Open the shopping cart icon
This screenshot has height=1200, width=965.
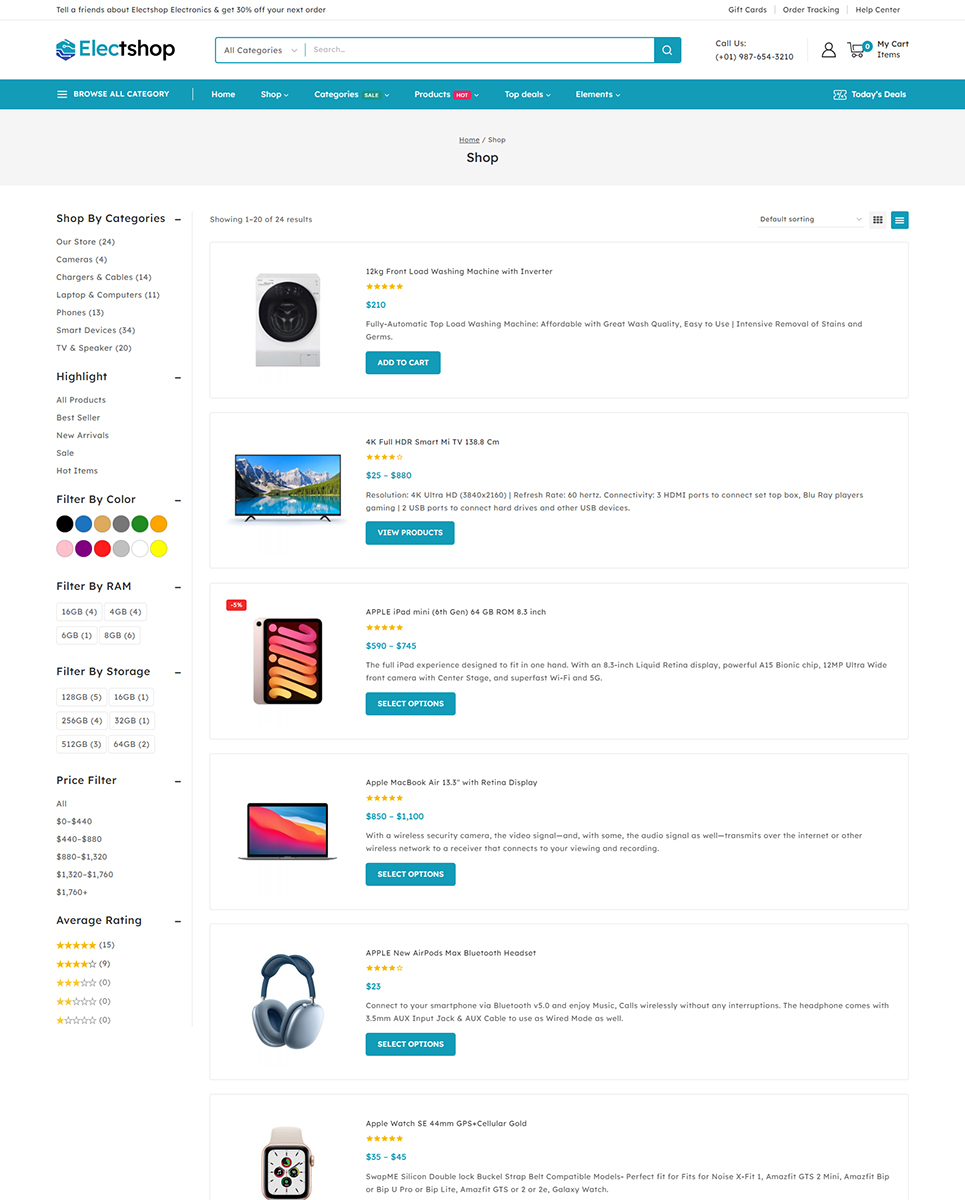pyautogui.click(x=856, y=49)
